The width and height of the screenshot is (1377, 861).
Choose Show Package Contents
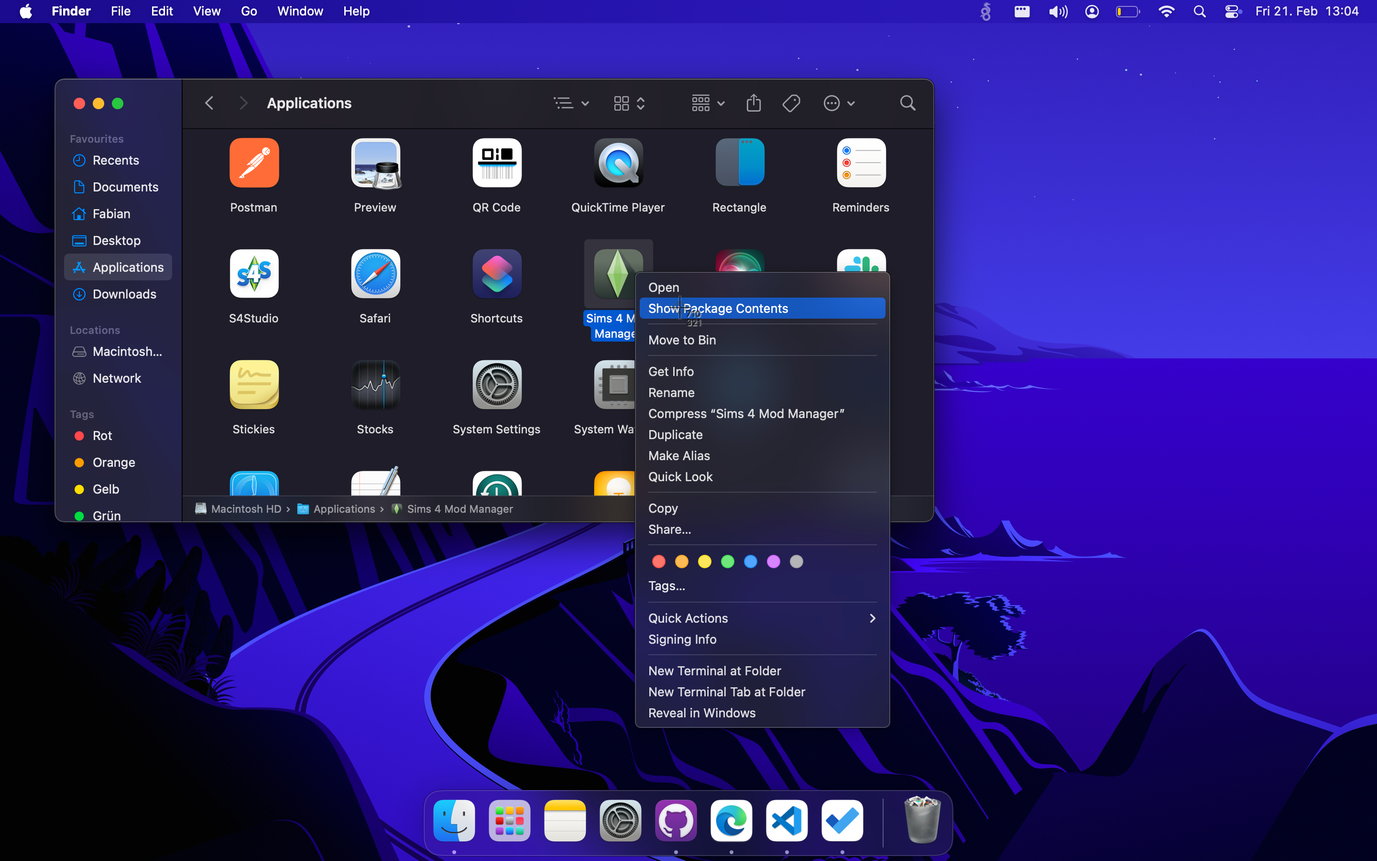762,308
